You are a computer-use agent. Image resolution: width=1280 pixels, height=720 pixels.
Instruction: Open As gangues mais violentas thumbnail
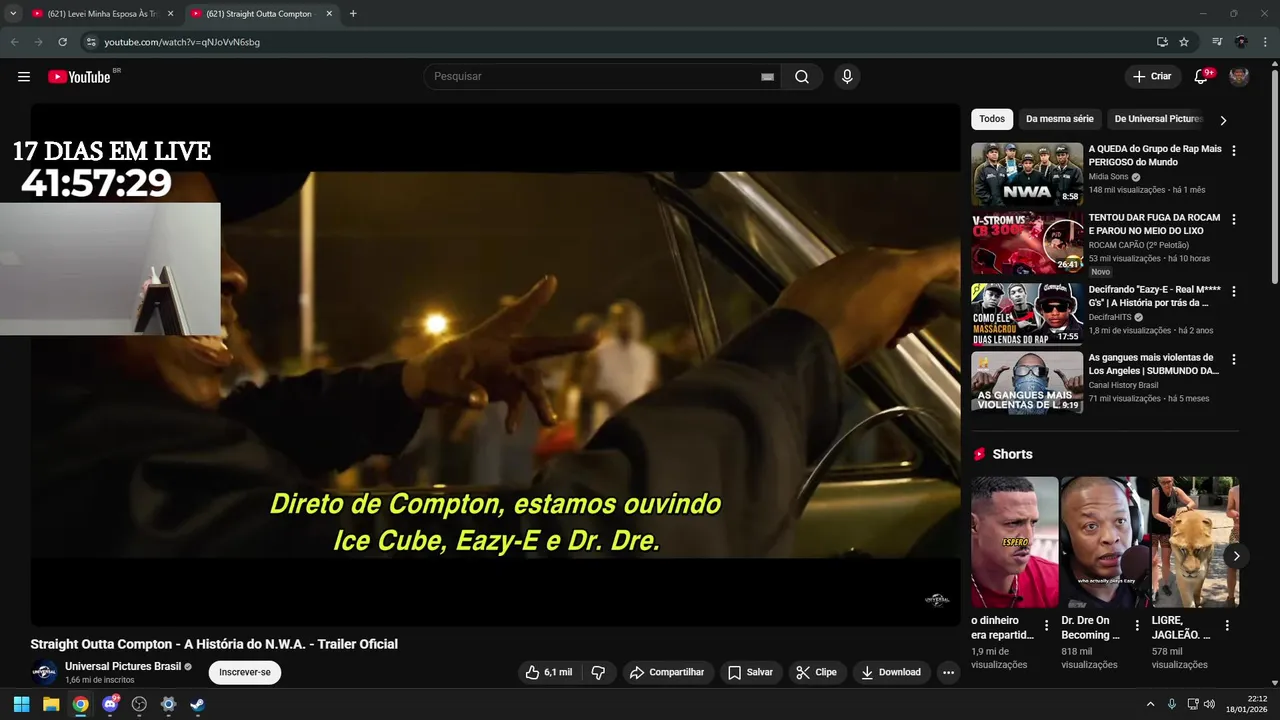click(x=1027, y=382)
